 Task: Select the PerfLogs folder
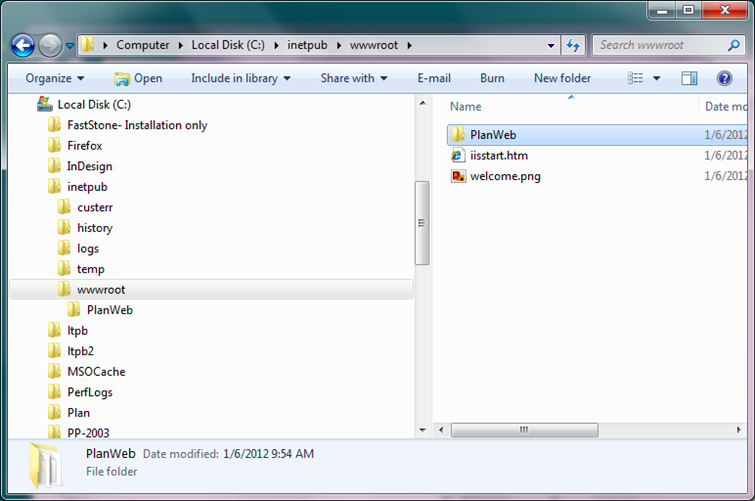(x=90, y=393)
